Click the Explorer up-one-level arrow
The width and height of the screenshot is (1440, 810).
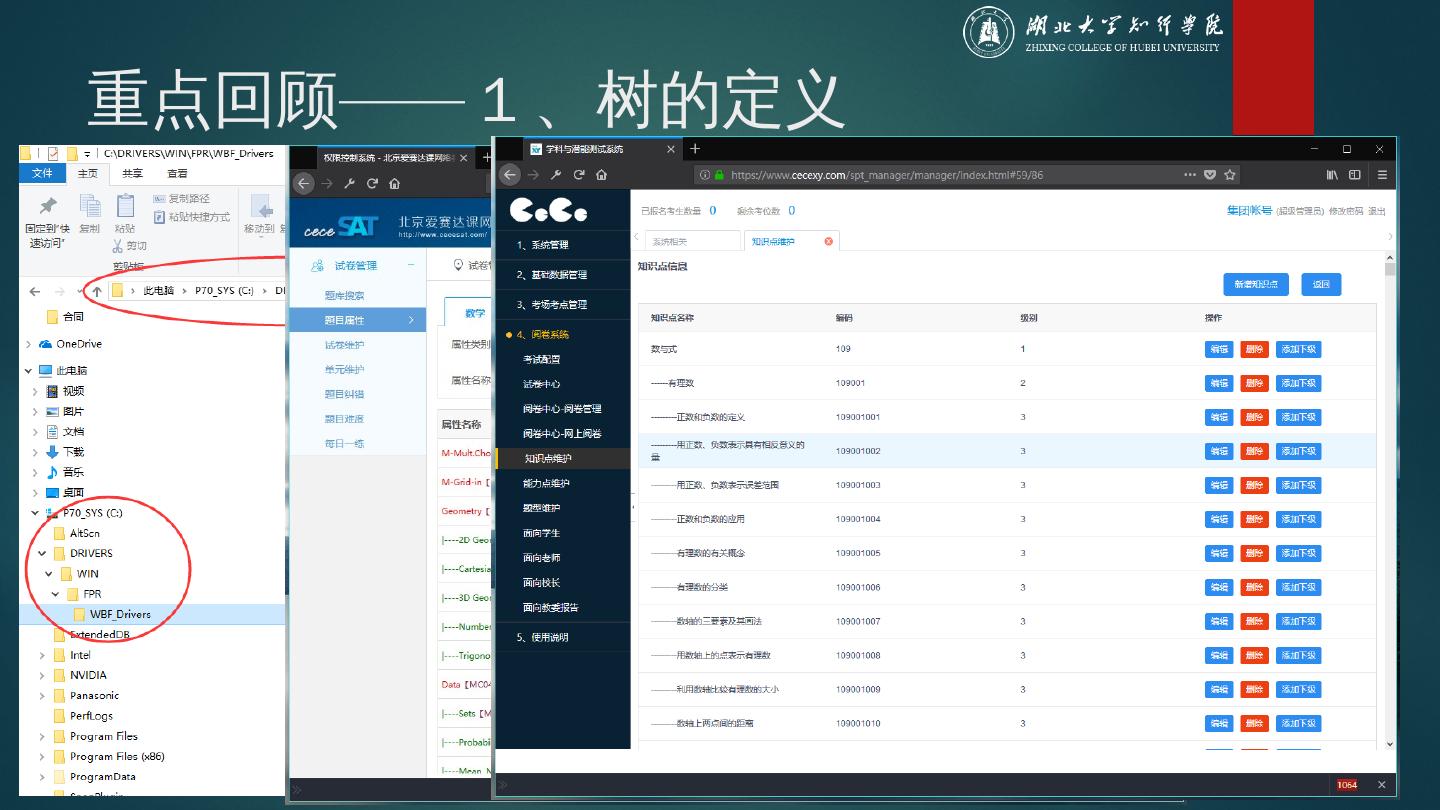[x=97, y=291]
